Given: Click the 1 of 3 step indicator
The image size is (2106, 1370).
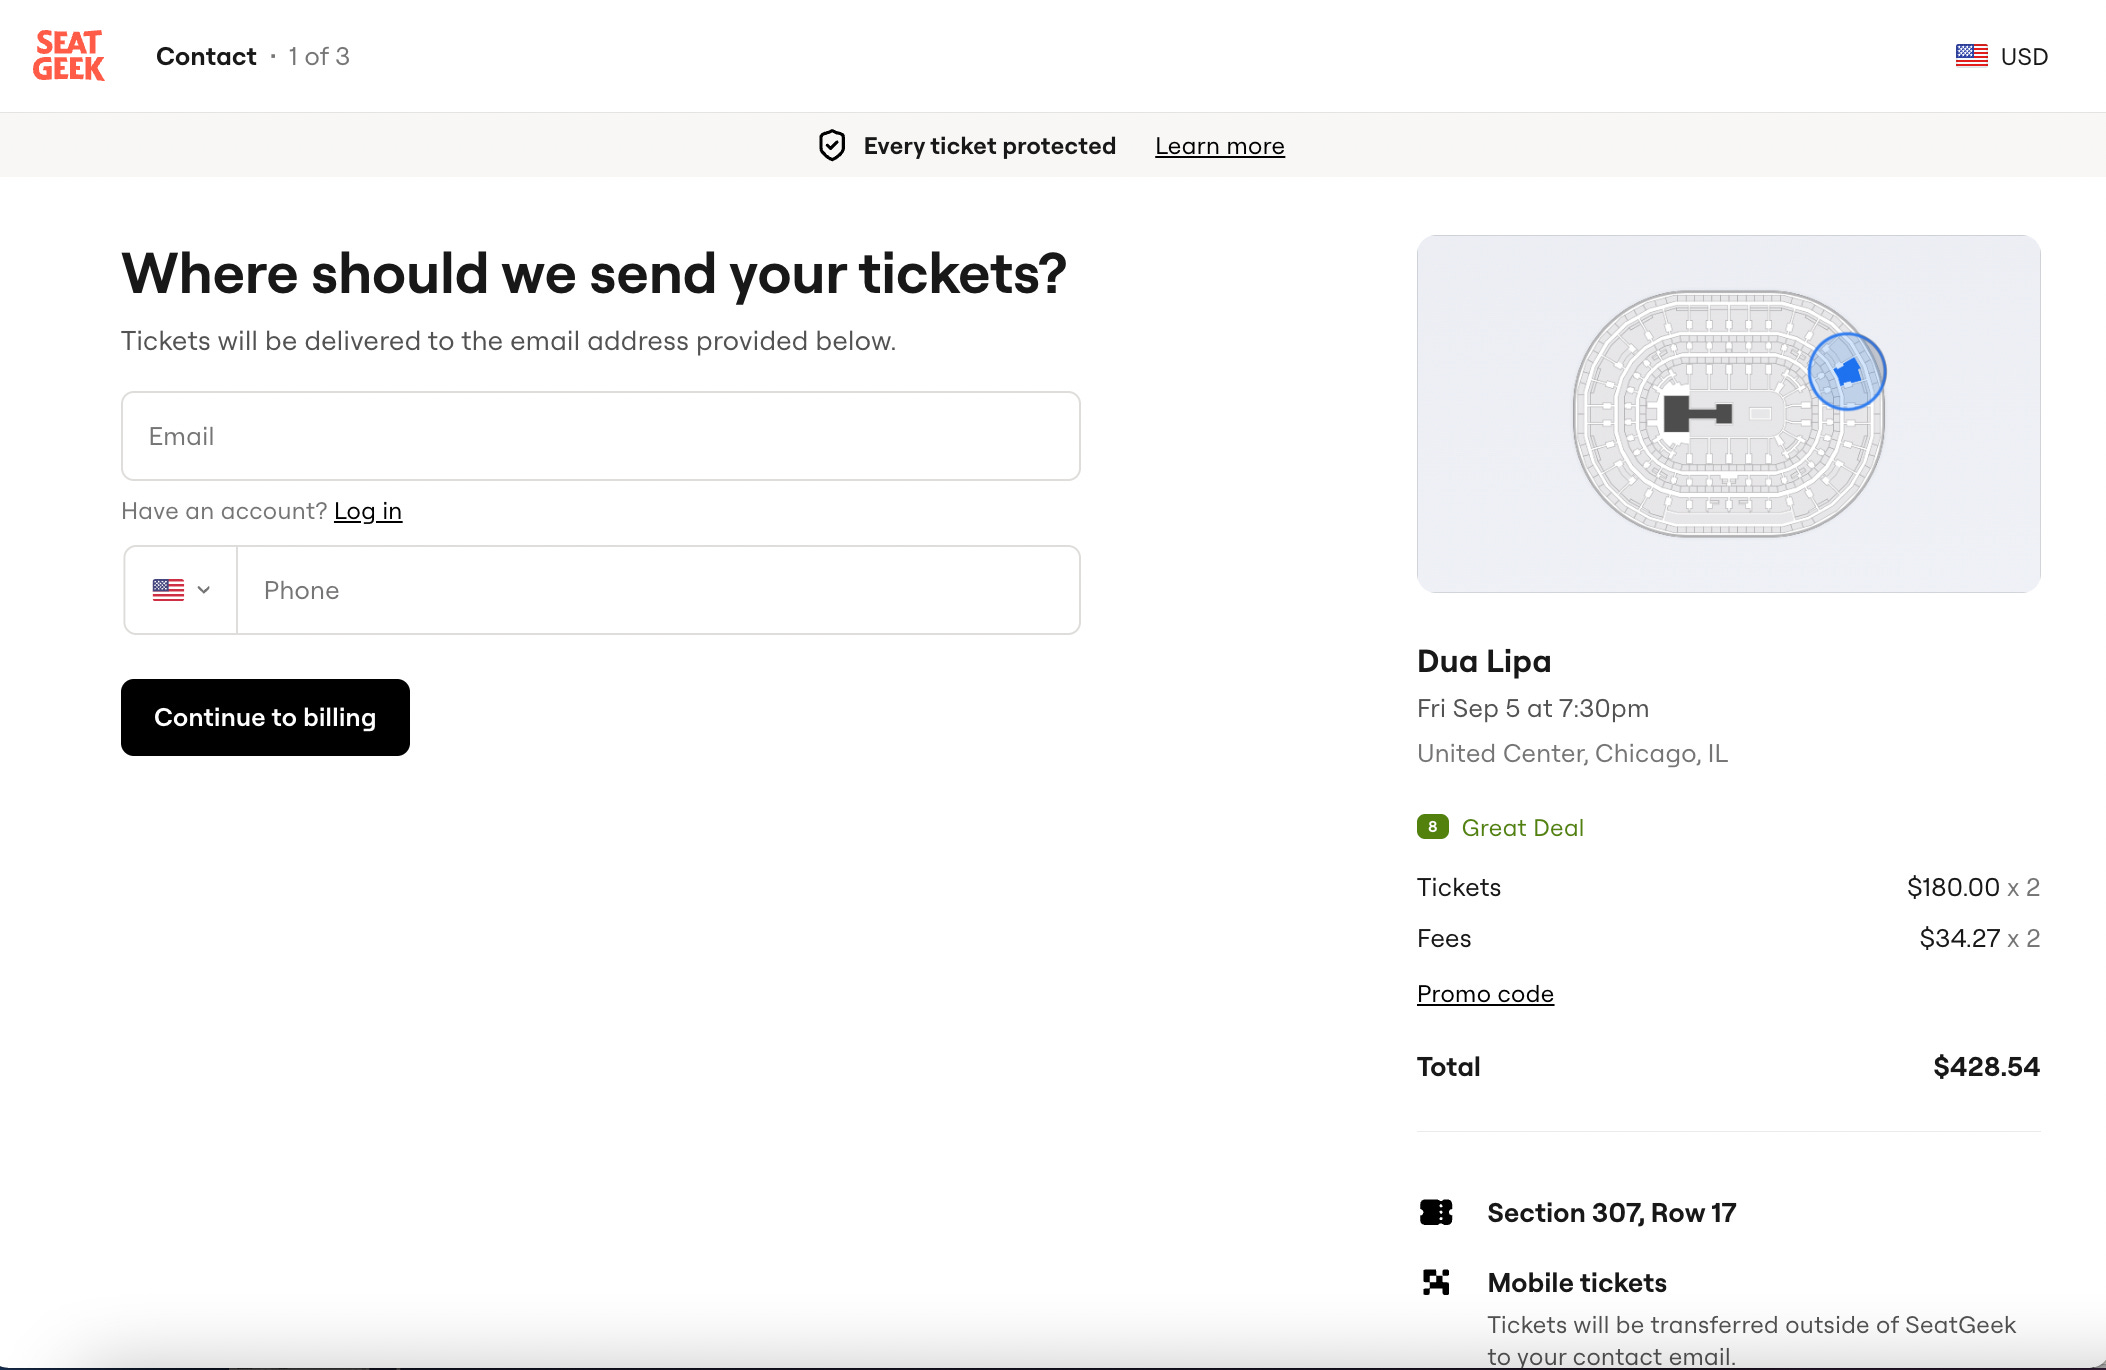Looking at the screenshot, I should [319, 56].
